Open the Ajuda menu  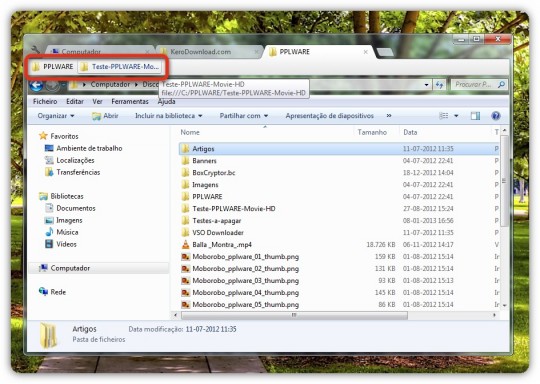(x=166, y=102)
